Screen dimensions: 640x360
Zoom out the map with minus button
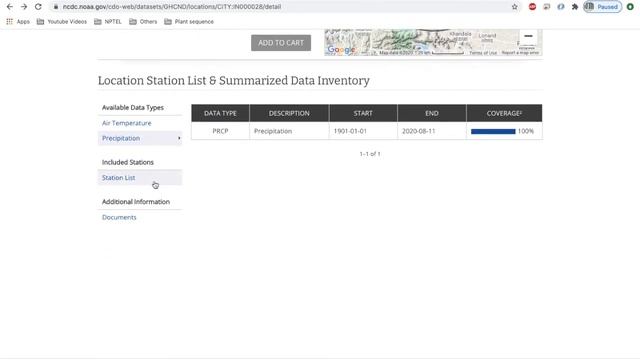pyautogui.click(x=528, y=36)
